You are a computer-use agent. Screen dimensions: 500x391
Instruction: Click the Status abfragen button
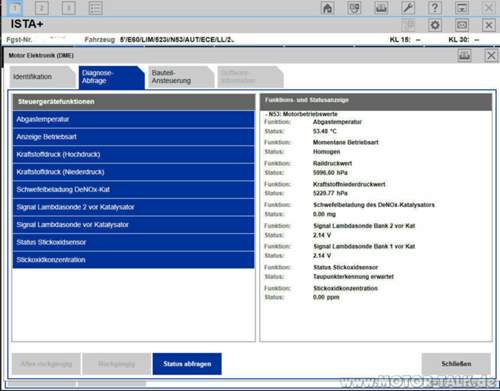187,364
